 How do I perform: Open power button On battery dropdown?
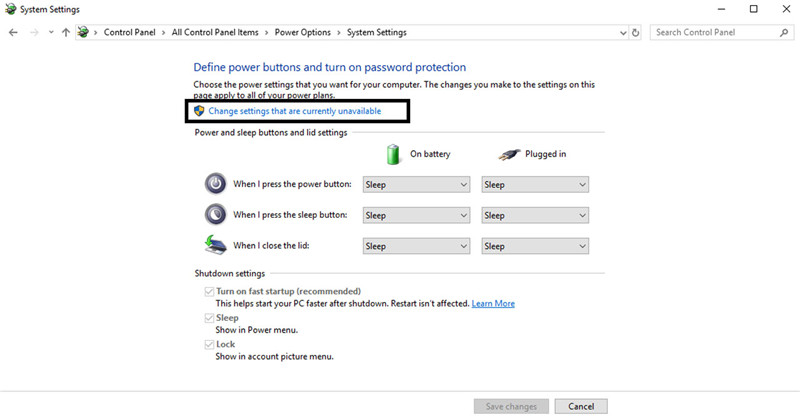tap(415, 184)
